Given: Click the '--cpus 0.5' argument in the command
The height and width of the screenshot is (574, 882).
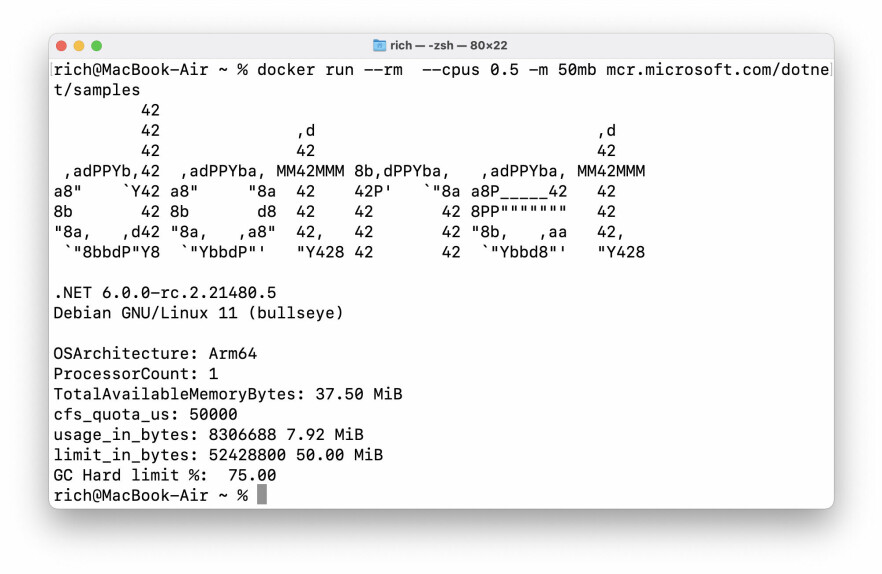Looking at the screenshot, I should [470, 70].
